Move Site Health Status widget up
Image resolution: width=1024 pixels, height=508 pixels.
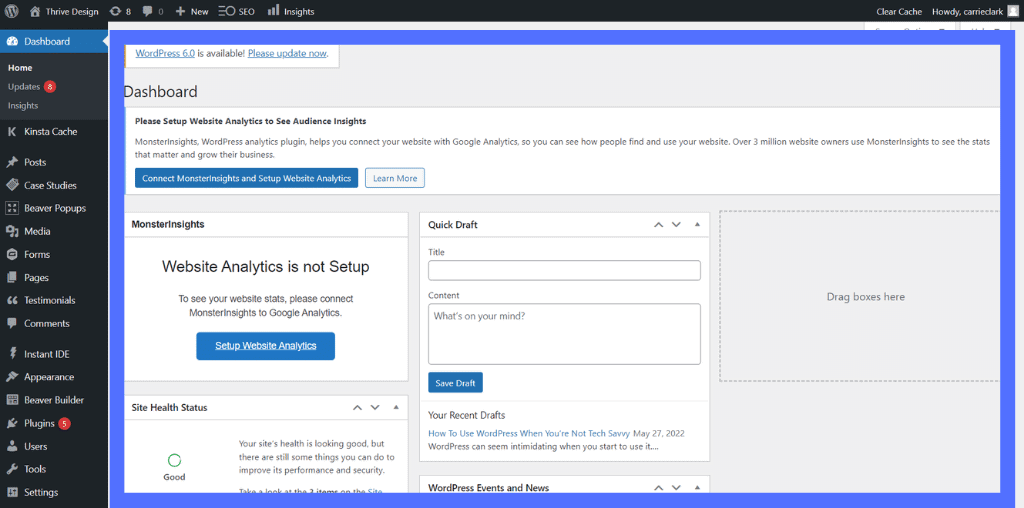click(x=357, y=407)
